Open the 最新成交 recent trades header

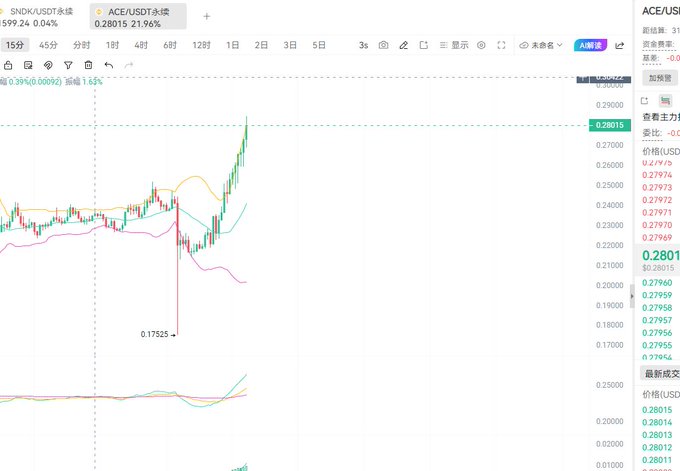pos(661,374)
